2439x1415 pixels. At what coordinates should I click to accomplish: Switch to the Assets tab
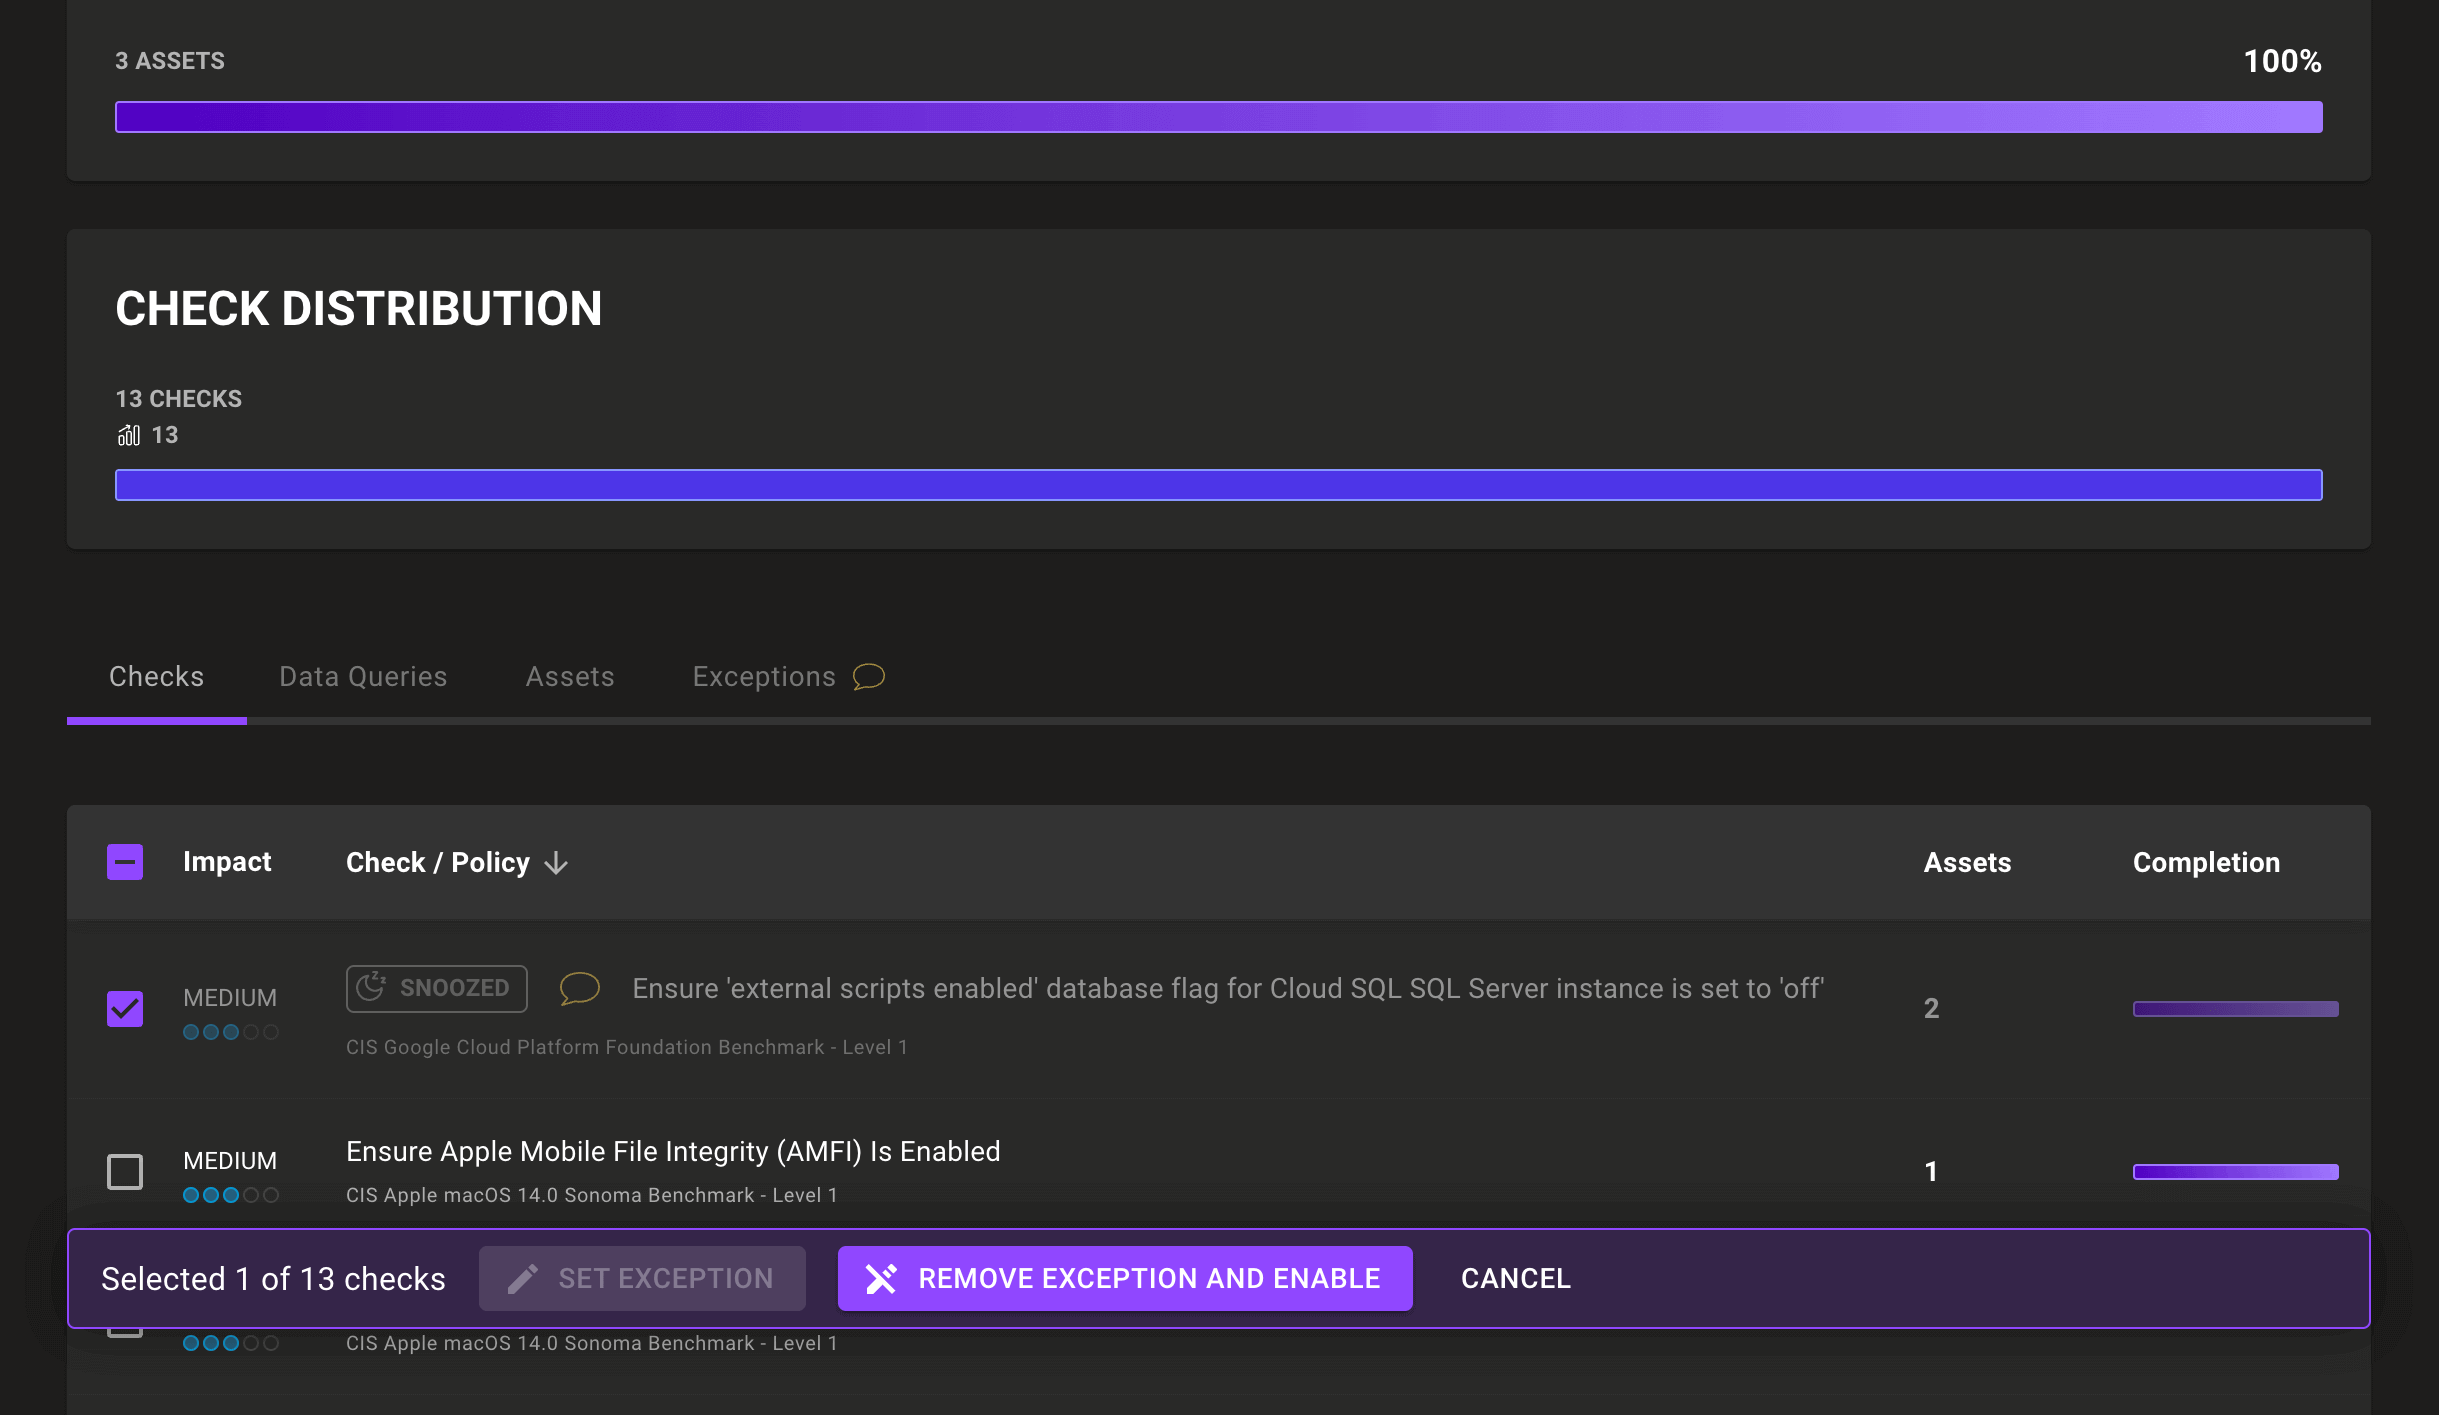click(569, 677)
